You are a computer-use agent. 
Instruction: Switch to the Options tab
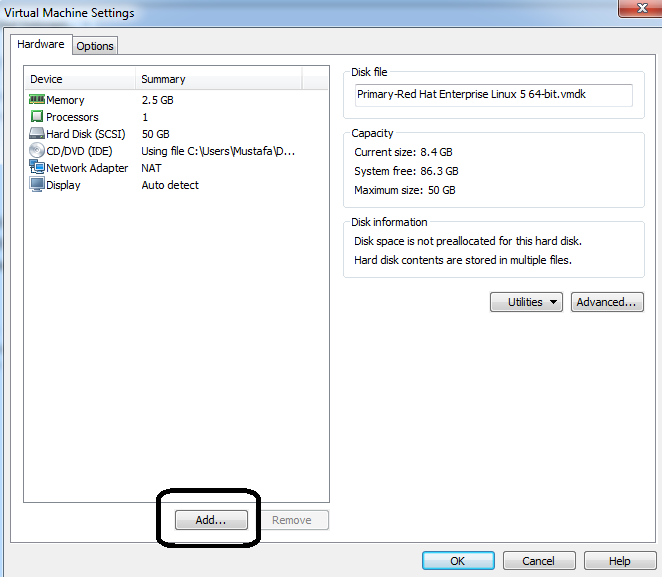point(95,46)
